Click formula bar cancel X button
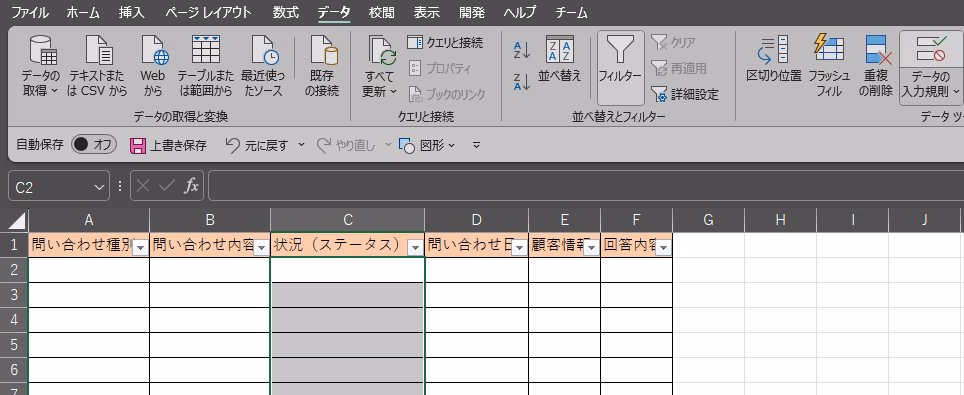This screenshot has width=964, height=395. tap(143, 187)
